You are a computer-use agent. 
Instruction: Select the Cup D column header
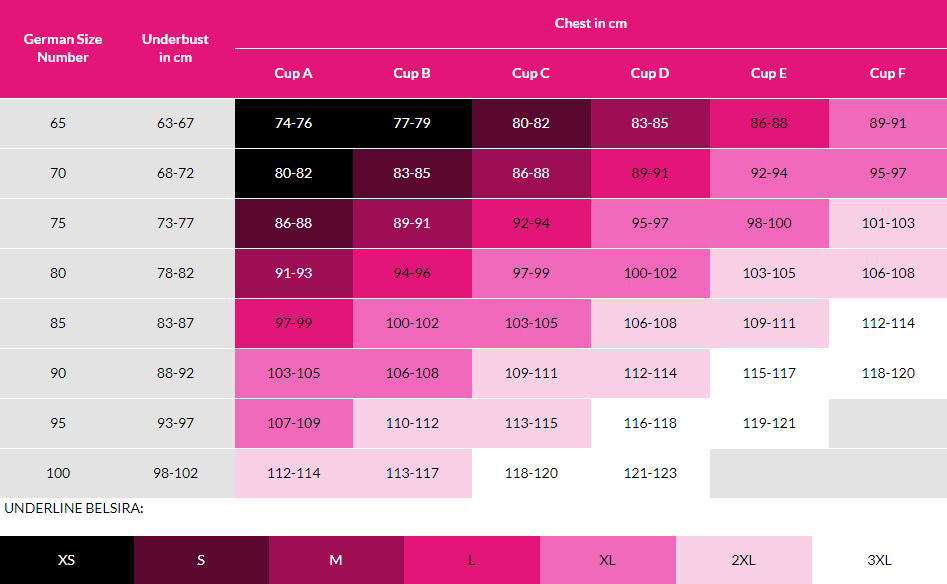(x=650, y=73)
